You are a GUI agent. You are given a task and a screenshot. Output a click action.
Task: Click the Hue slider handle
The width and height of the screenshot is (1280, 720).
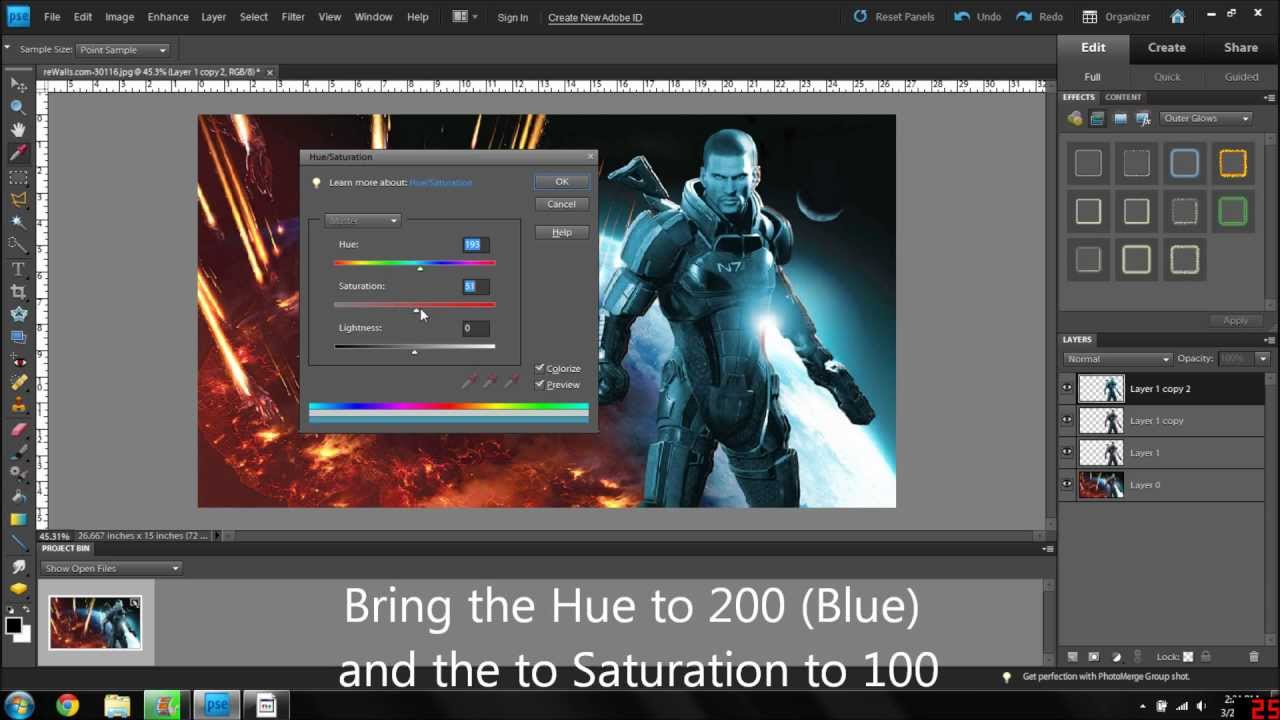(420, 268)
